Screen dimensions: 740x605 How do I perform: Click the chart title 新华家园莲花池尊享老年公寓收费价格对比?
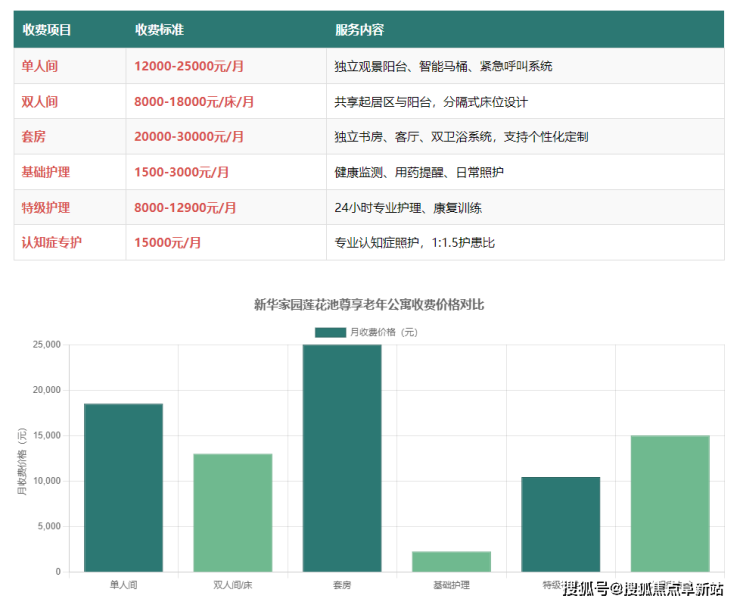(369, 304)
